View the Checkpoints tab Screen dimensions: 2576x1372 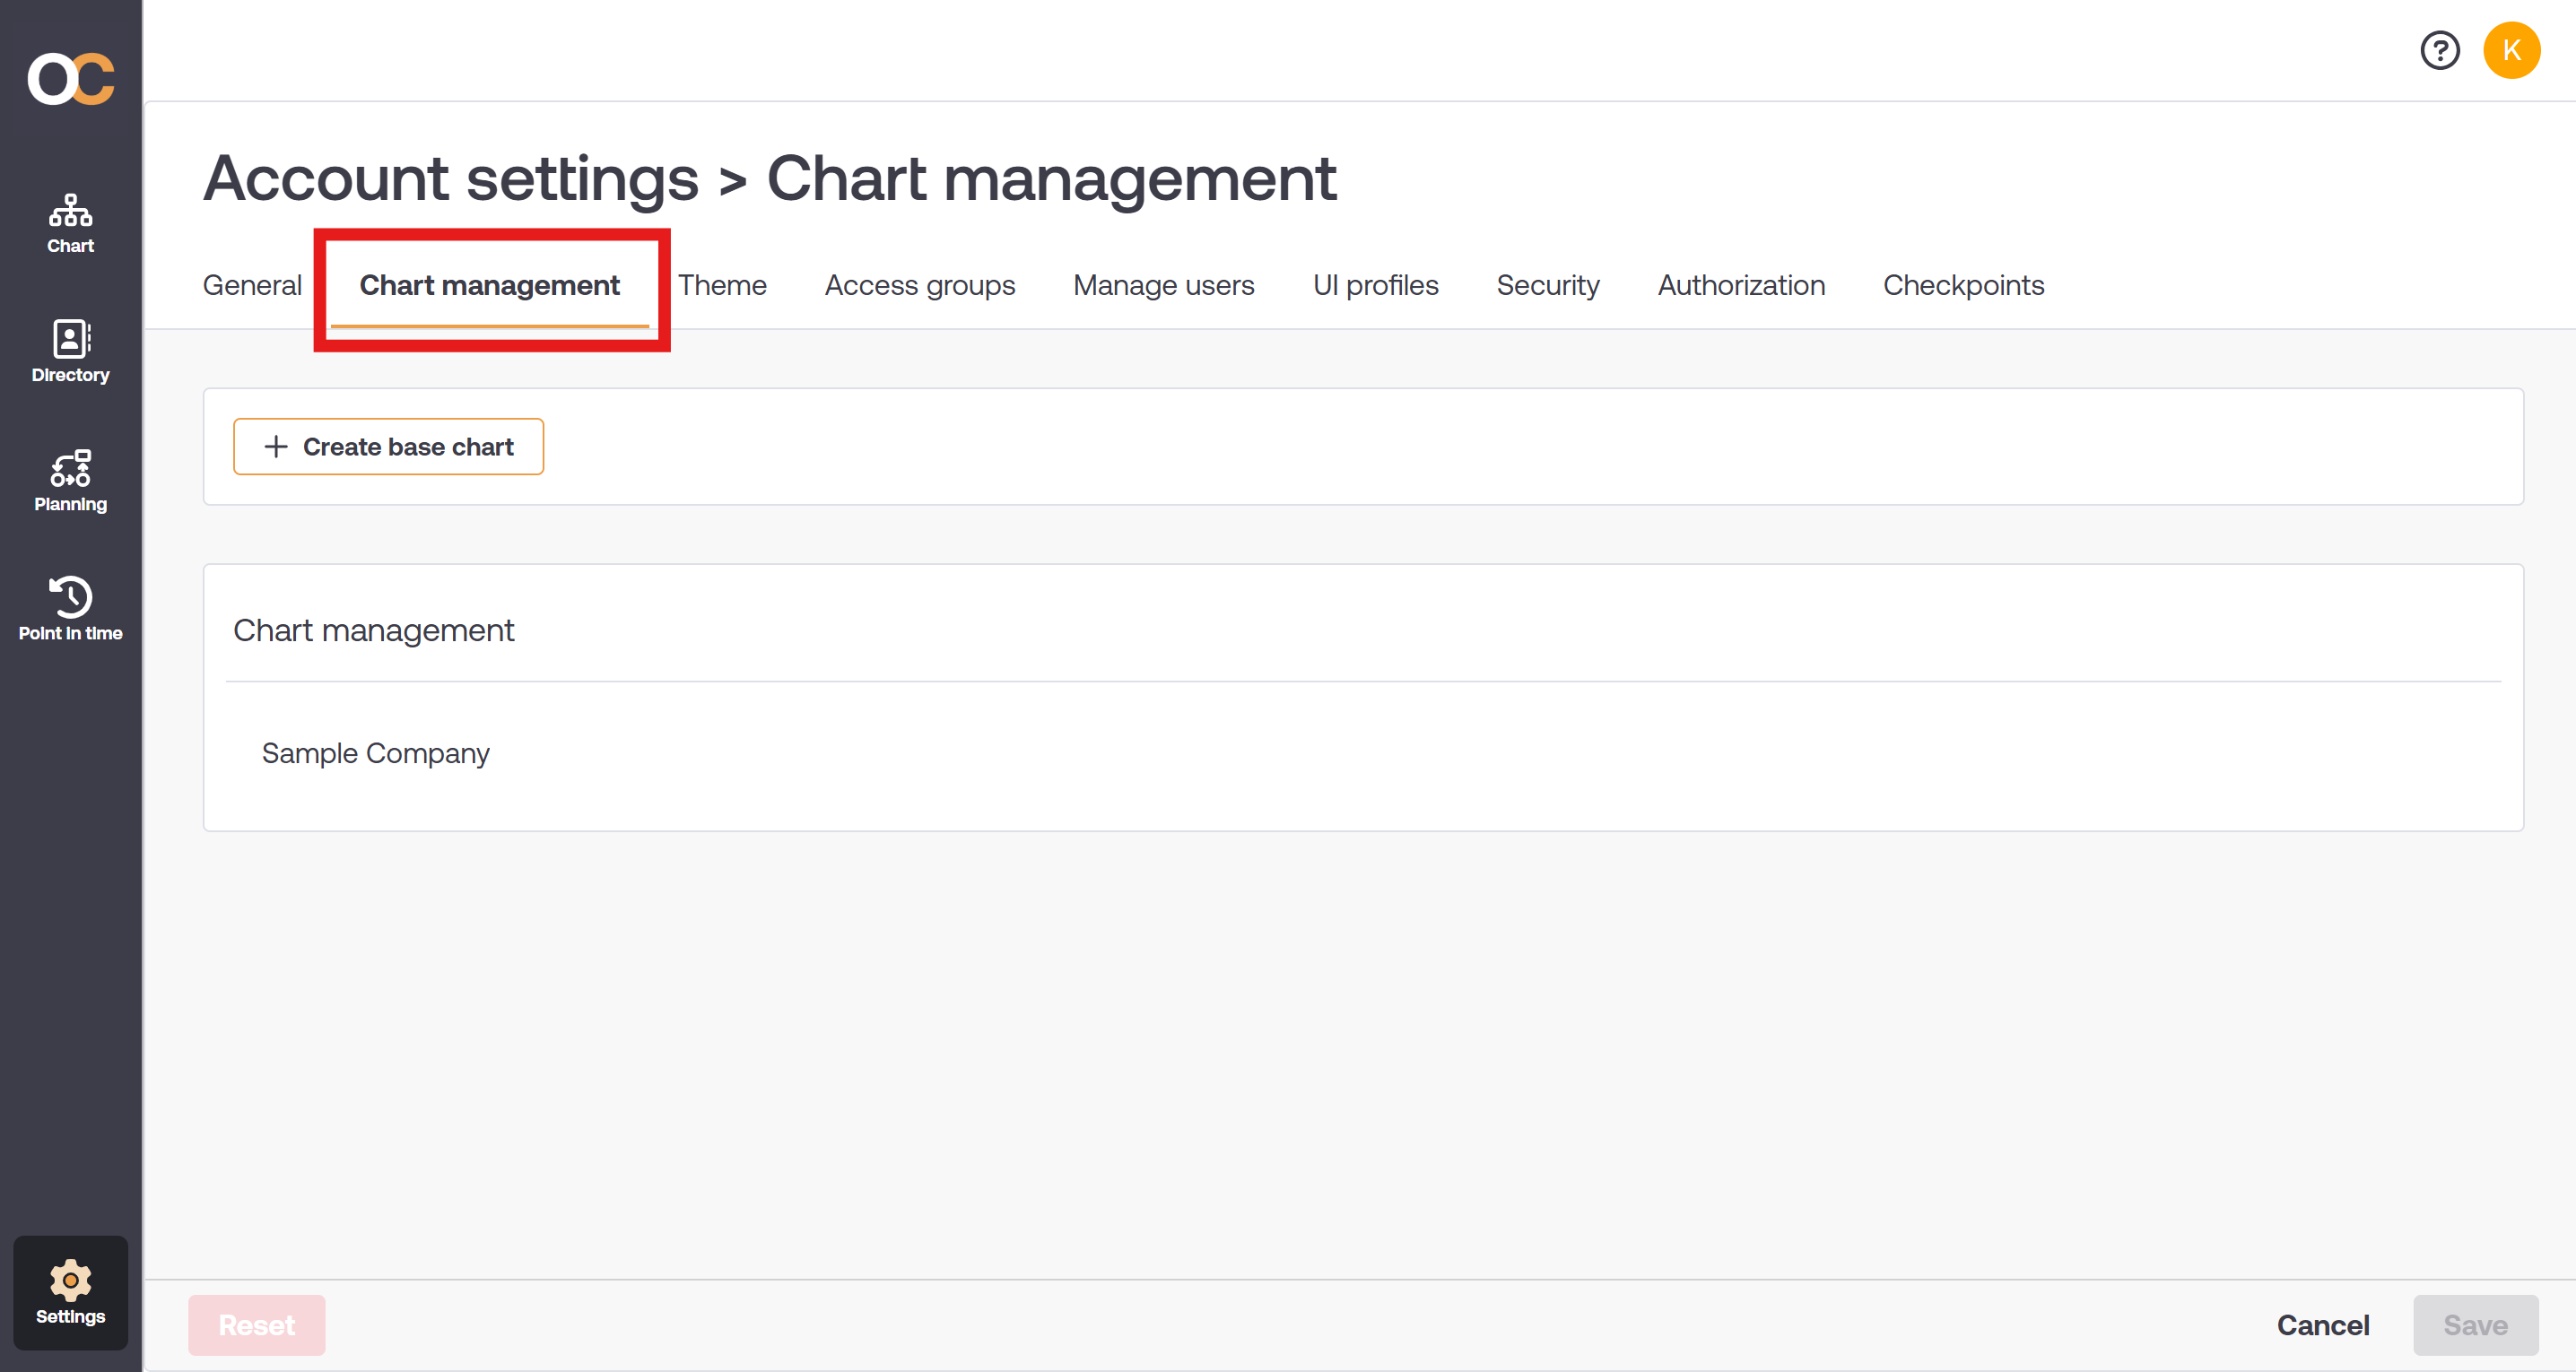pyautogui.click(x=1963, y=286)
